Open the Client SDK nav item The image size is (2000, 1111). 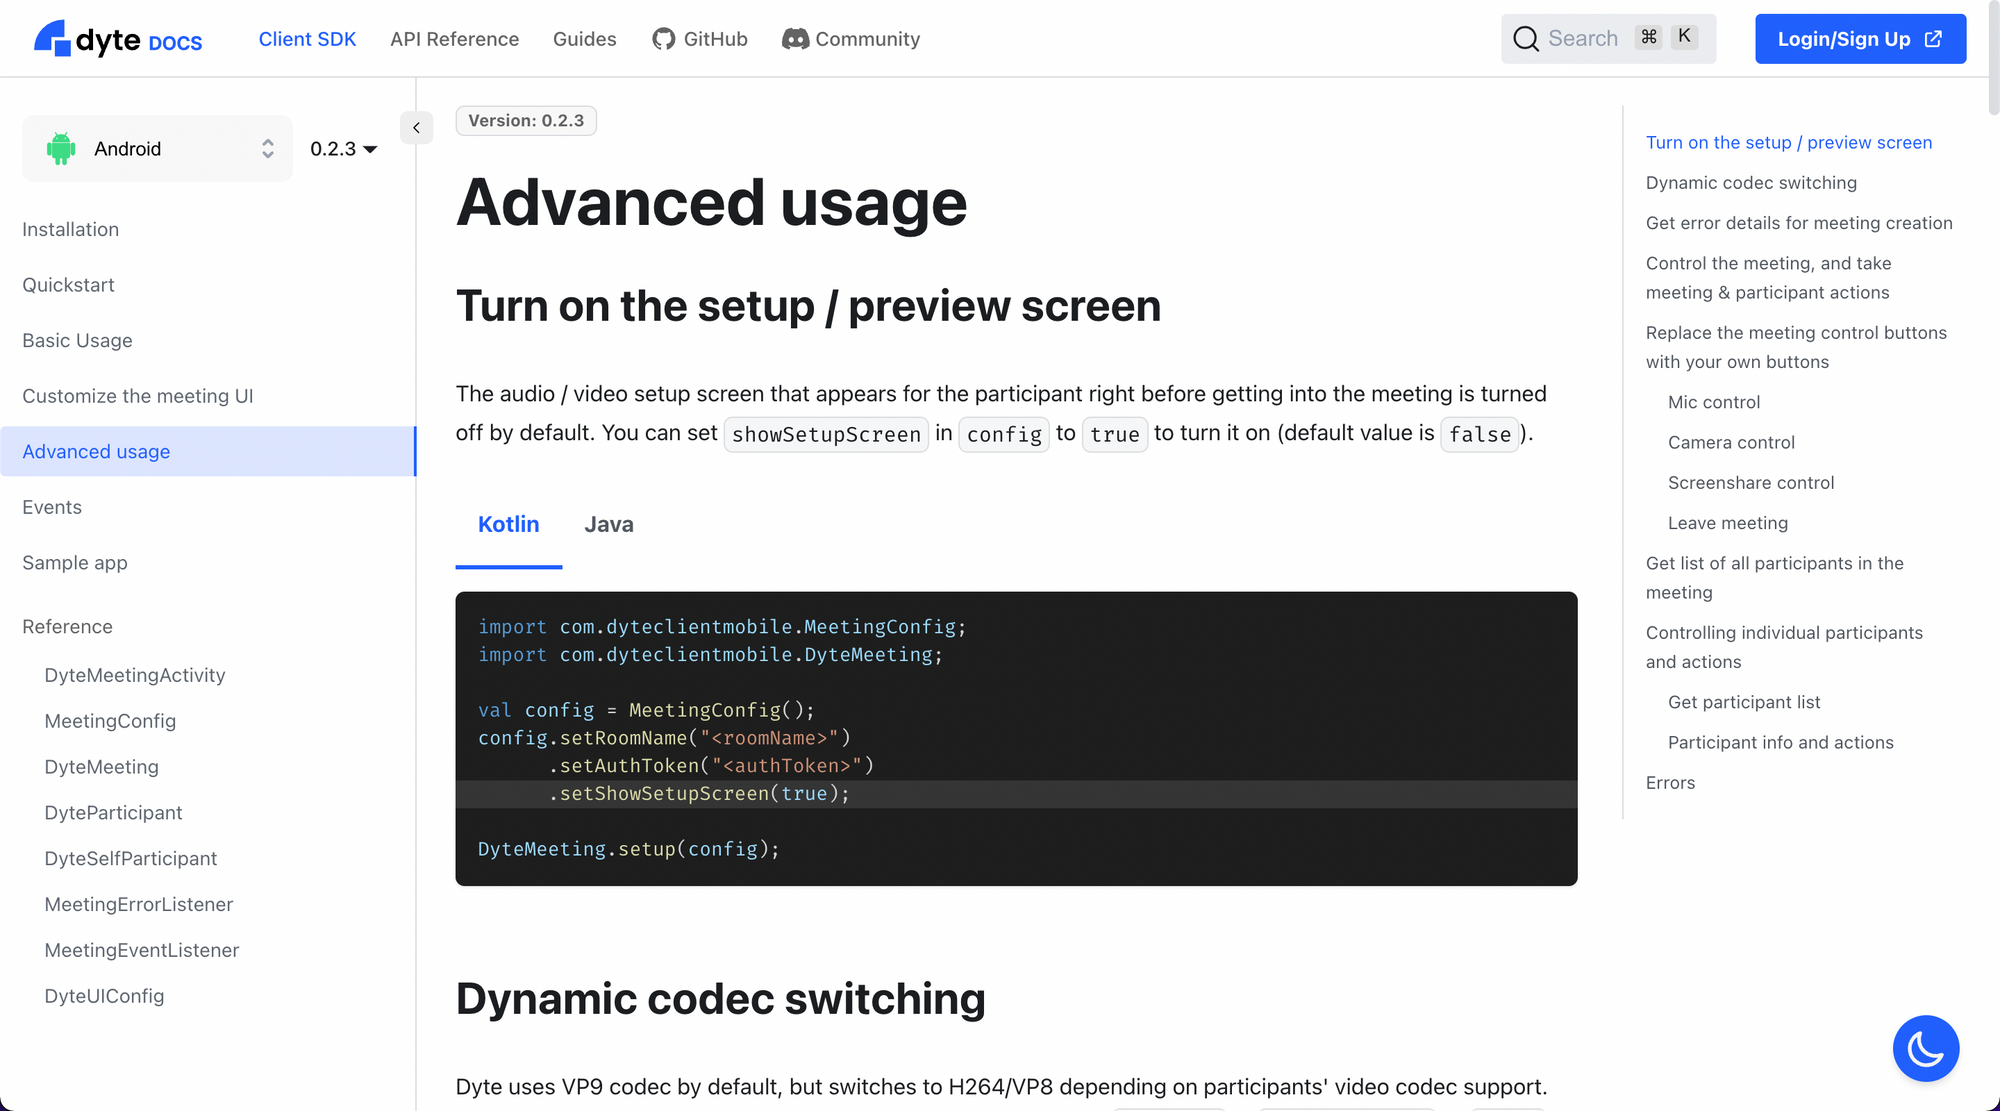(x=307, y=39)
